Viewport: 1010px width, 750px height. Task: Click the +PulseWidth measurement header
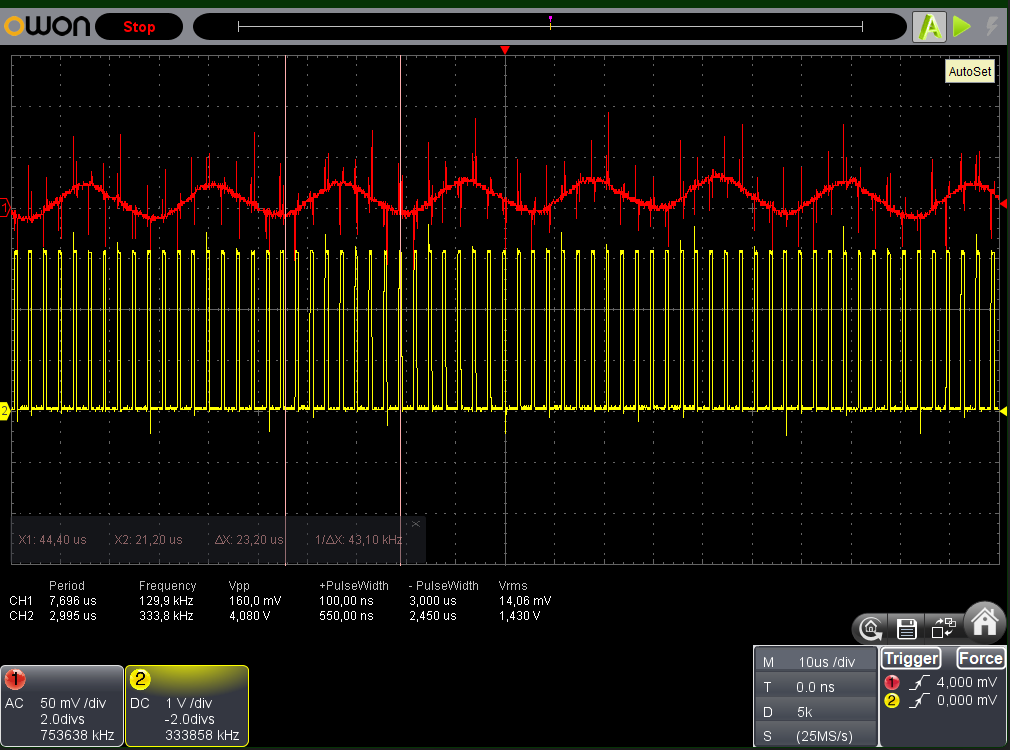(x=354, y=586)
